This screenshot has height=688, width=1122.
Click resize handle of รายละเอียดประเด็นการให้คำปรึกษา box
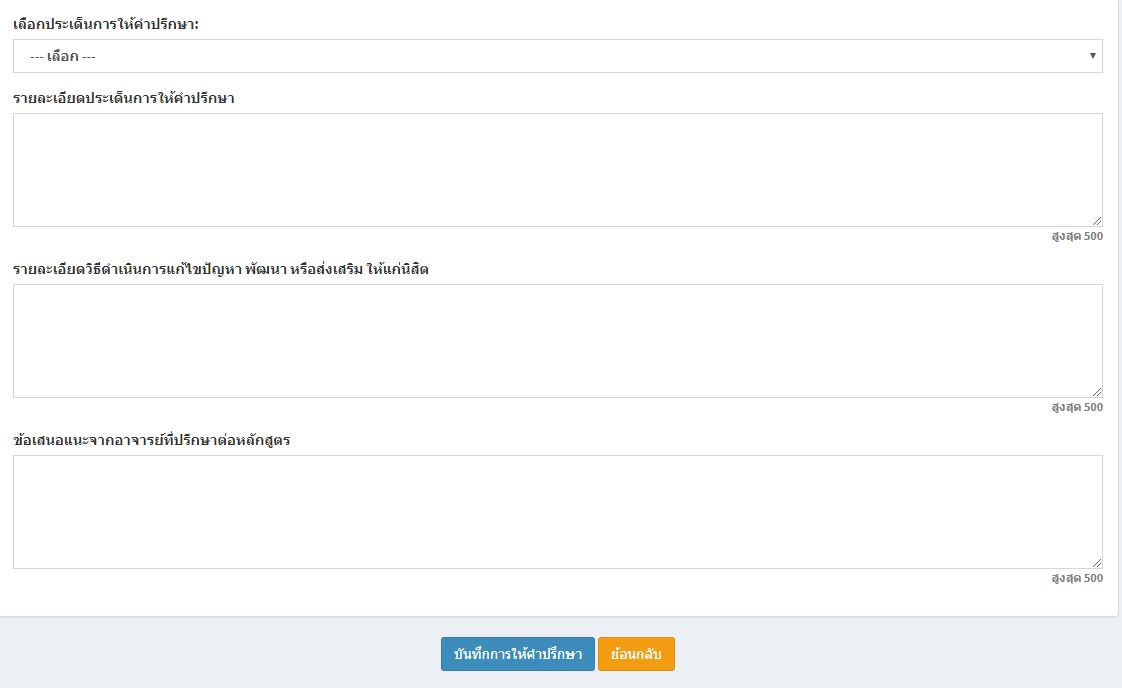click(1097, 221)
